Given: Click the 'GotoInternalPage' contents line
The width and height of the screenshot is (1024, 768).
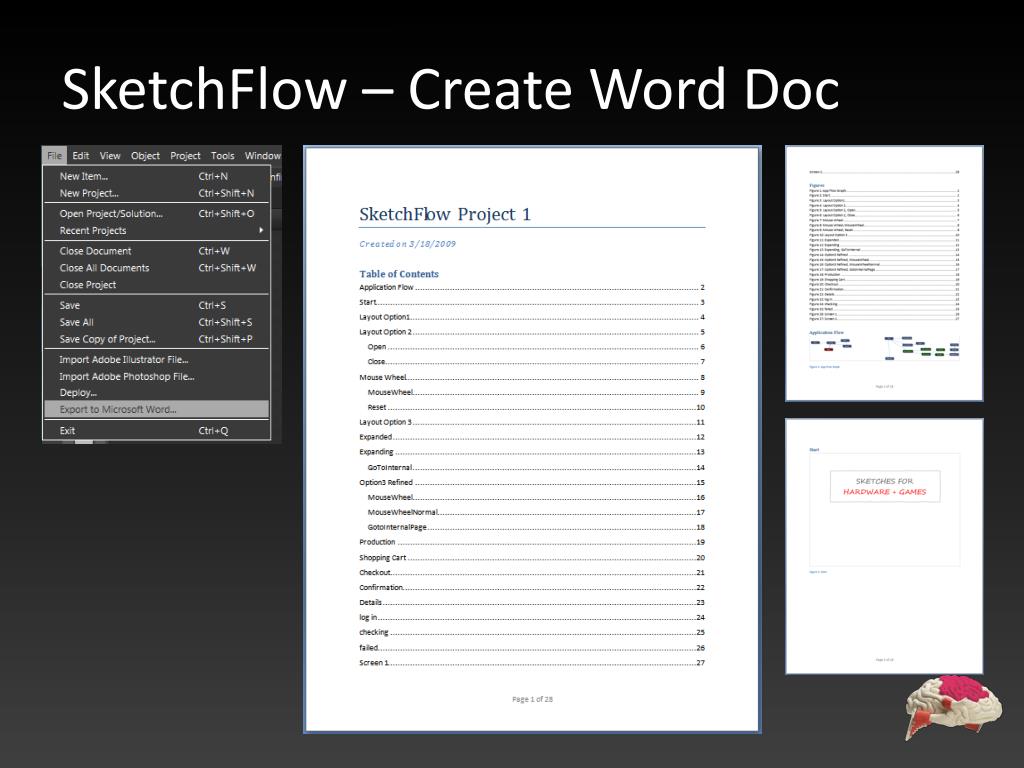Looking at the screenshot, I should (536, 527).
